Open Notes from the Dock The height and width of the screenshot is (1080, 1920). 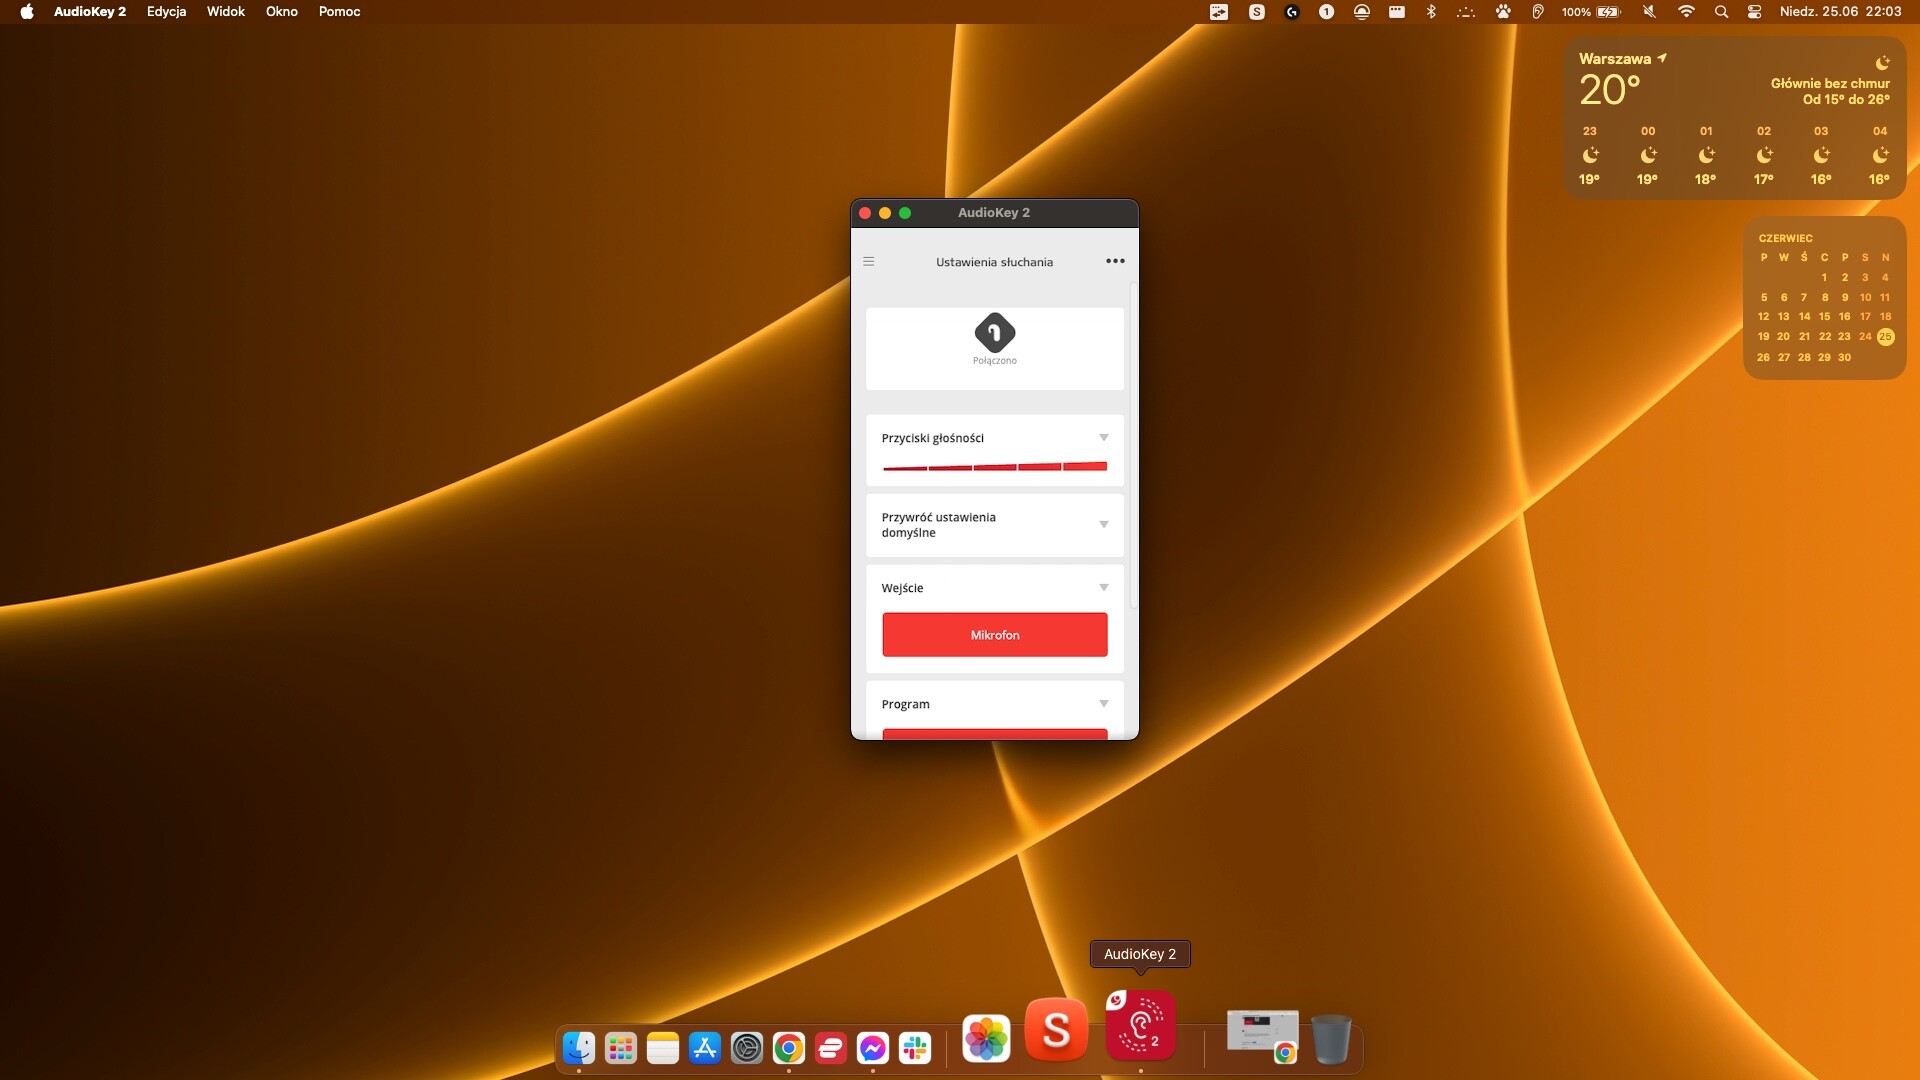click(663, 1047)
